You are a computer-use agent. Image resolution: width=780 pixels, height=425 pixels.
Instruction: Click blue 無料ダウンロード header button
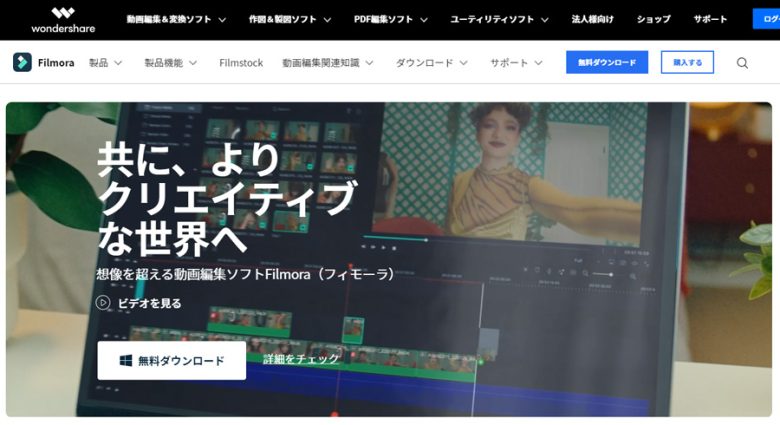click(x=607, y=62)
